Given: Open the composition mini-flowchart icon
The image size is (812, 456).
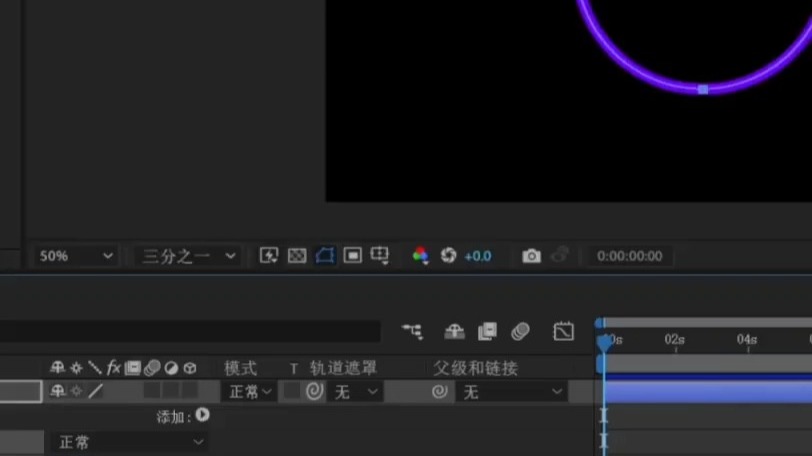Looking at the screenshot, I should [x=412, y=331].
